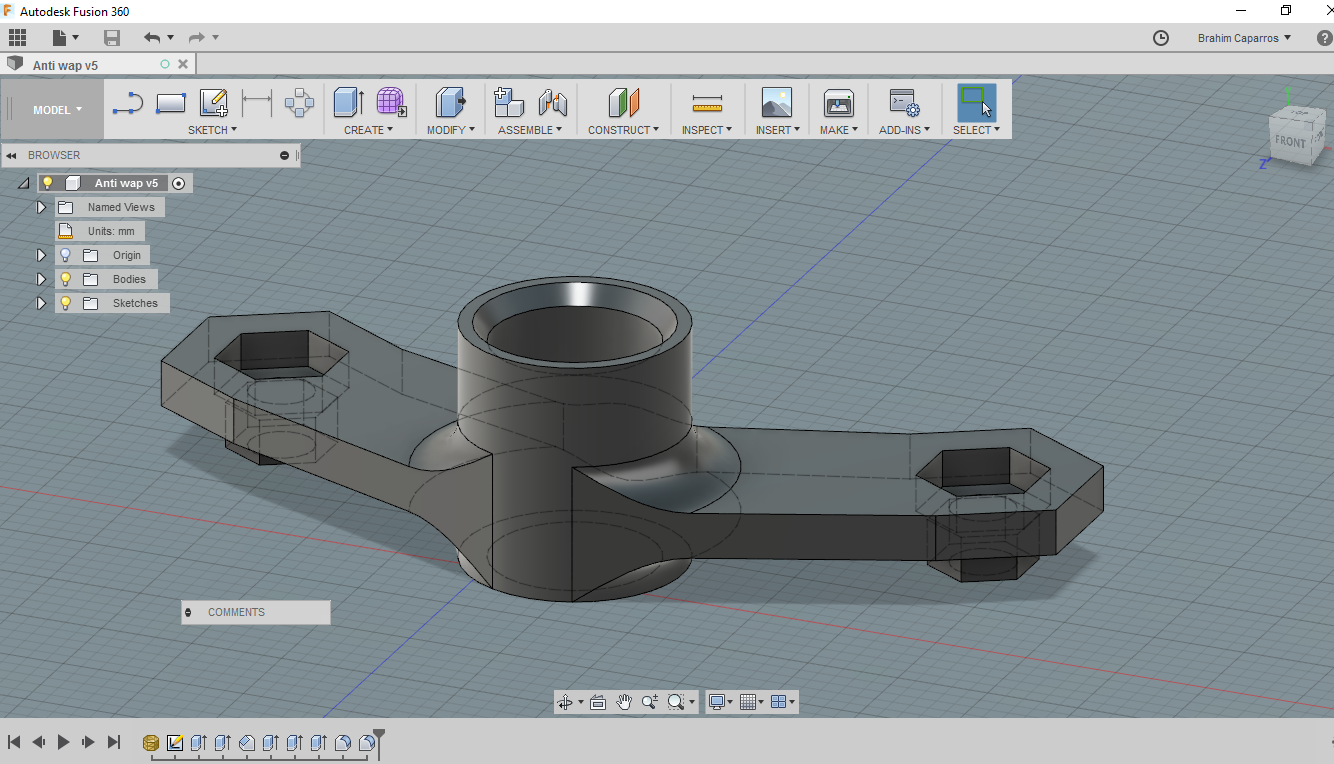The width and height of the screenshot is (1334, 764).
Task: Open the MODIFY menu
Action: click(x=451, y=130)
